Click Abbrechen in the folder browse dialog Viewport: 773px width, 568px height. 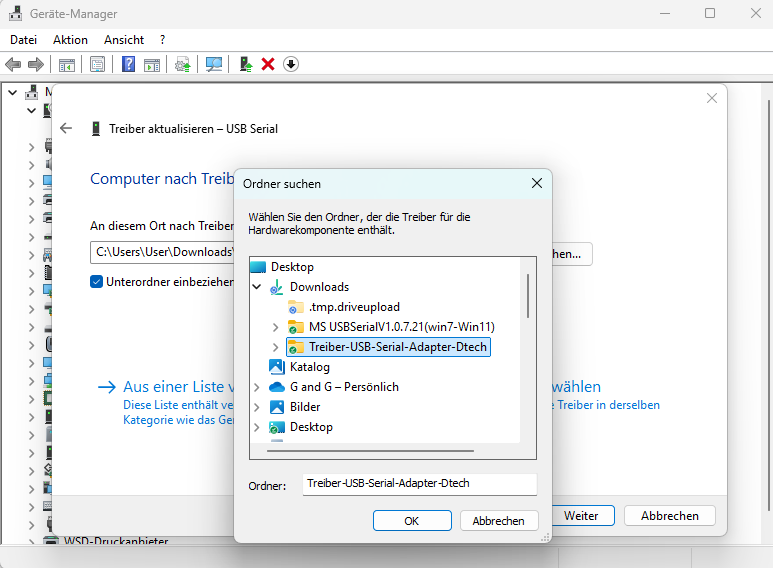pyautogui.click(x=498, y=521)
